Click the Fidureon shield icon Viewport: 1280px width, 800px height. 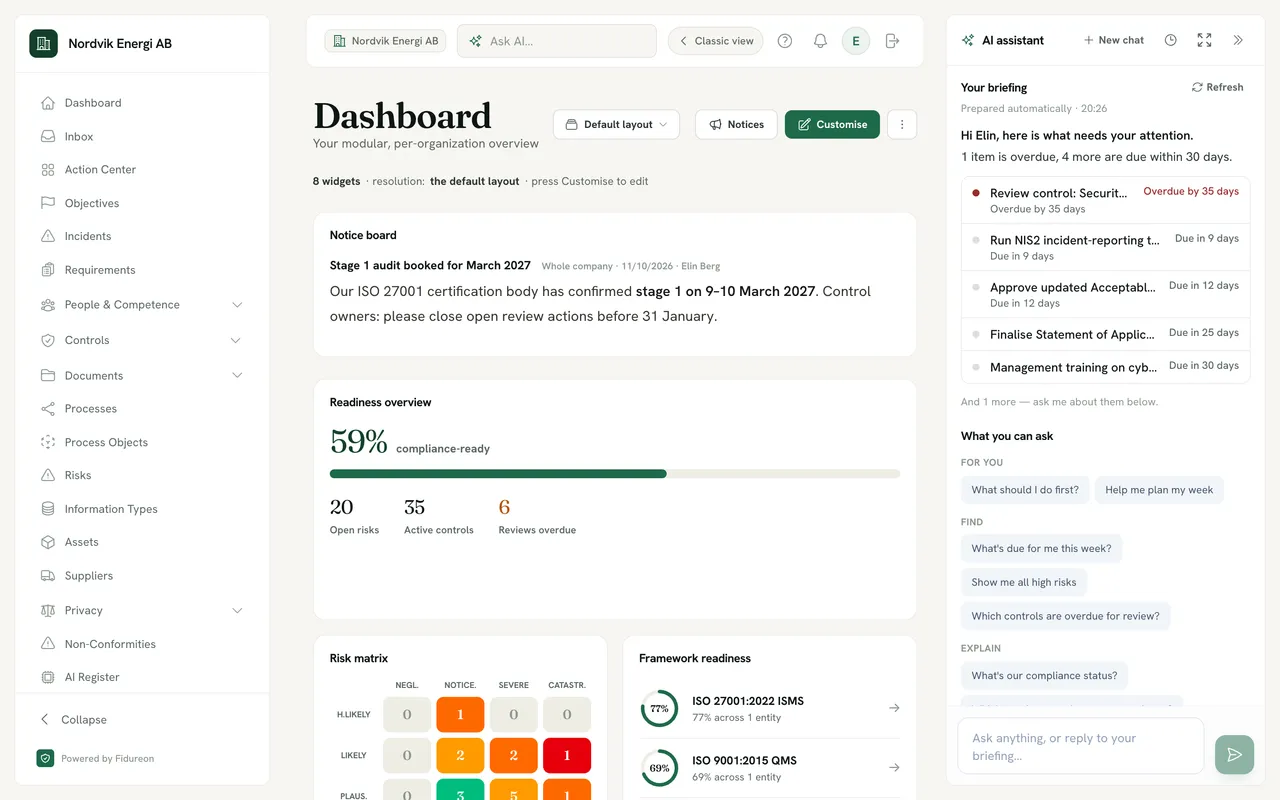pyautogui.click(x=45, y=758)
